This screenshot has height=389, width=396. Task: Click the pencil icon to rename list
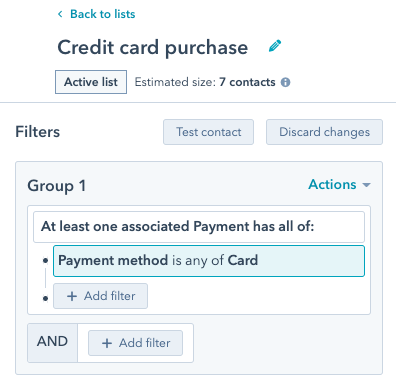coord(275,46)
